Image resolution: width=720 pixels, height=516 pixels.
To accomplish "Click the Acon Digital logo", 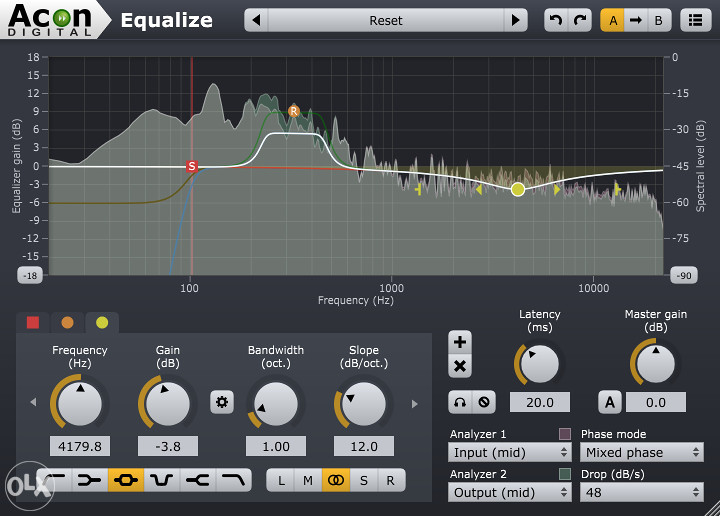I will click(50, 20).
